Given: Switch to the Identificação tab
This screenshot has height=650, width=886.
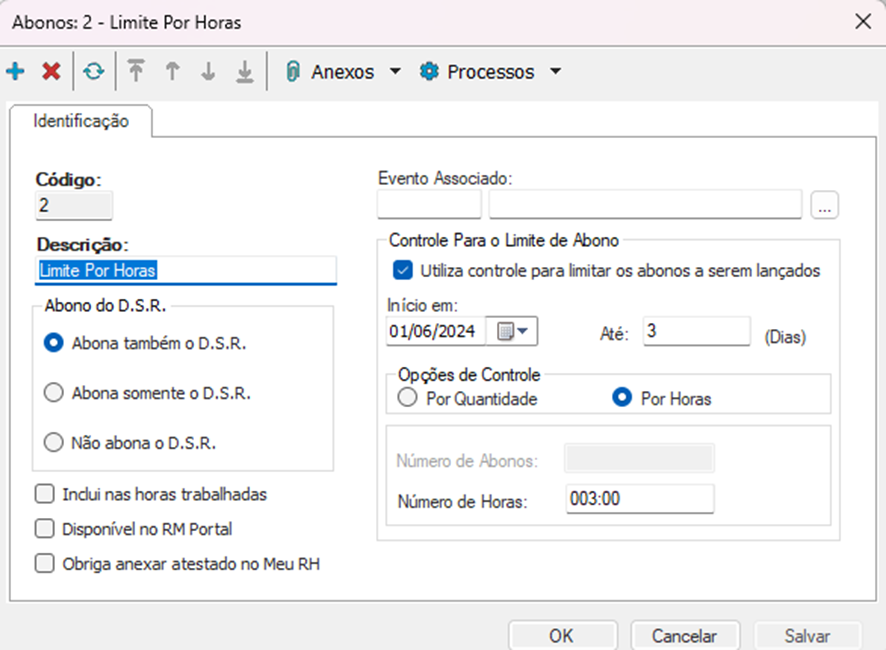Looking at the screenshot, I should pyautogui.click(x=81, y=121).
